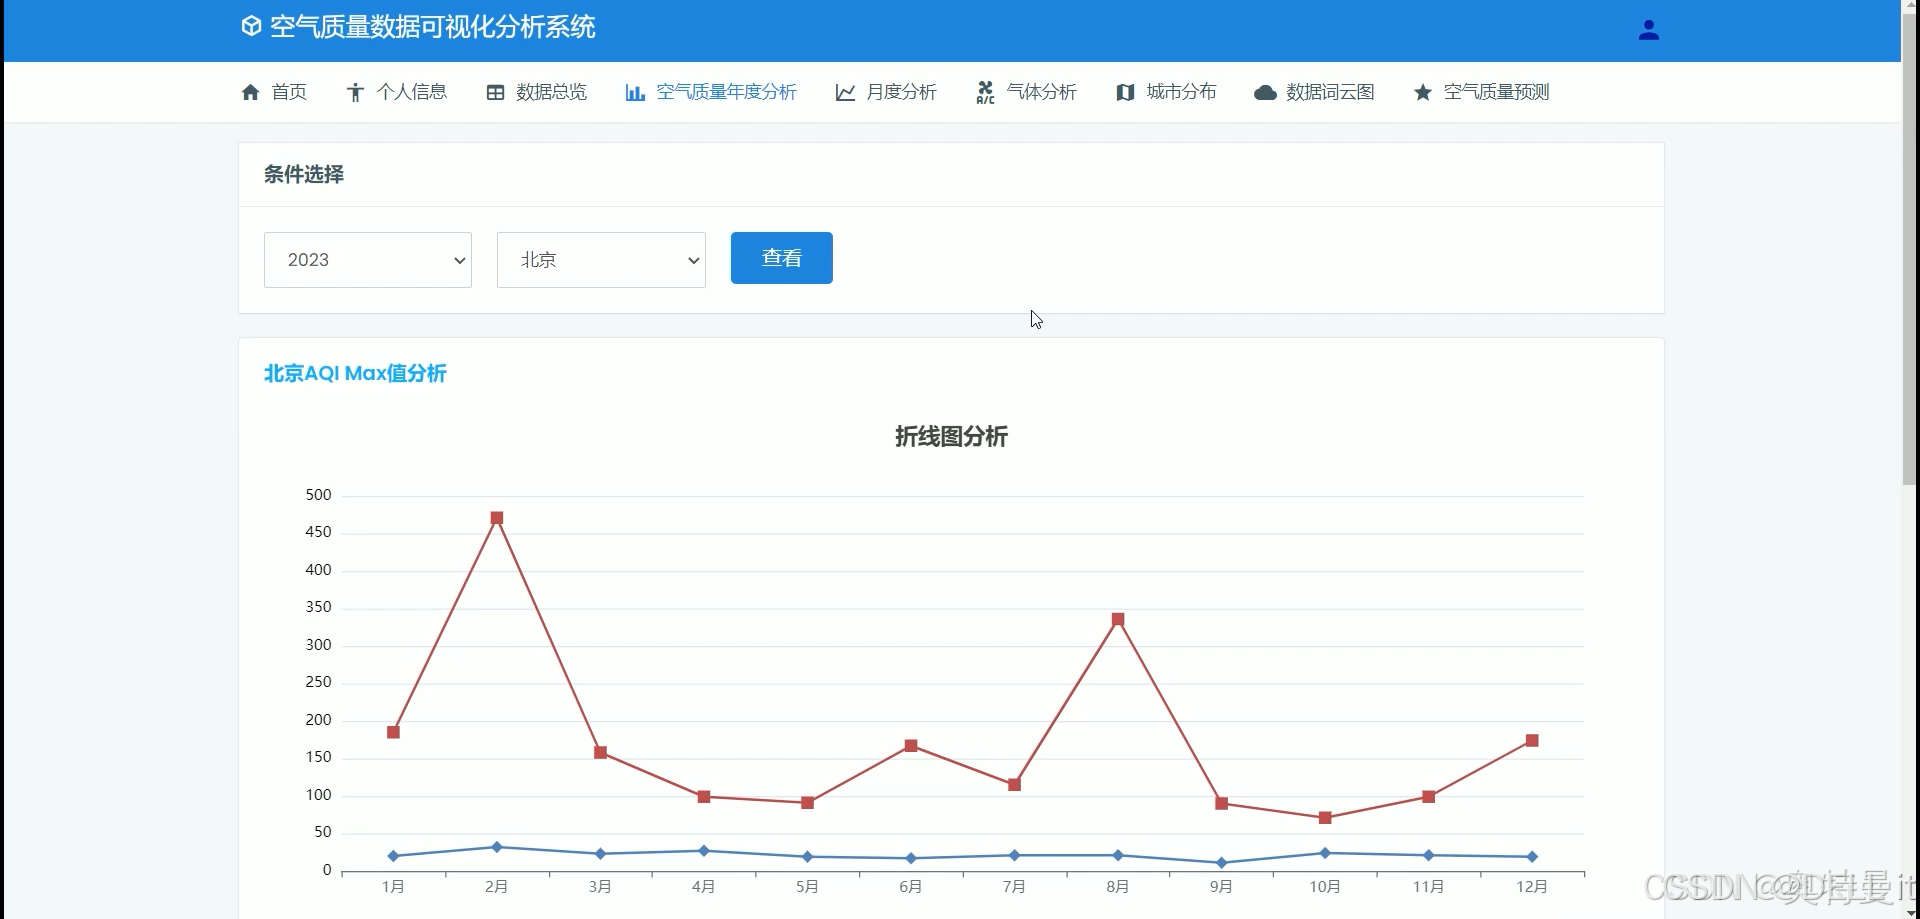Image resolution: width=1920 pixels, height=919 pixels.
Task: Click the 条件选择 panel heading
Action: coord(304,174)
